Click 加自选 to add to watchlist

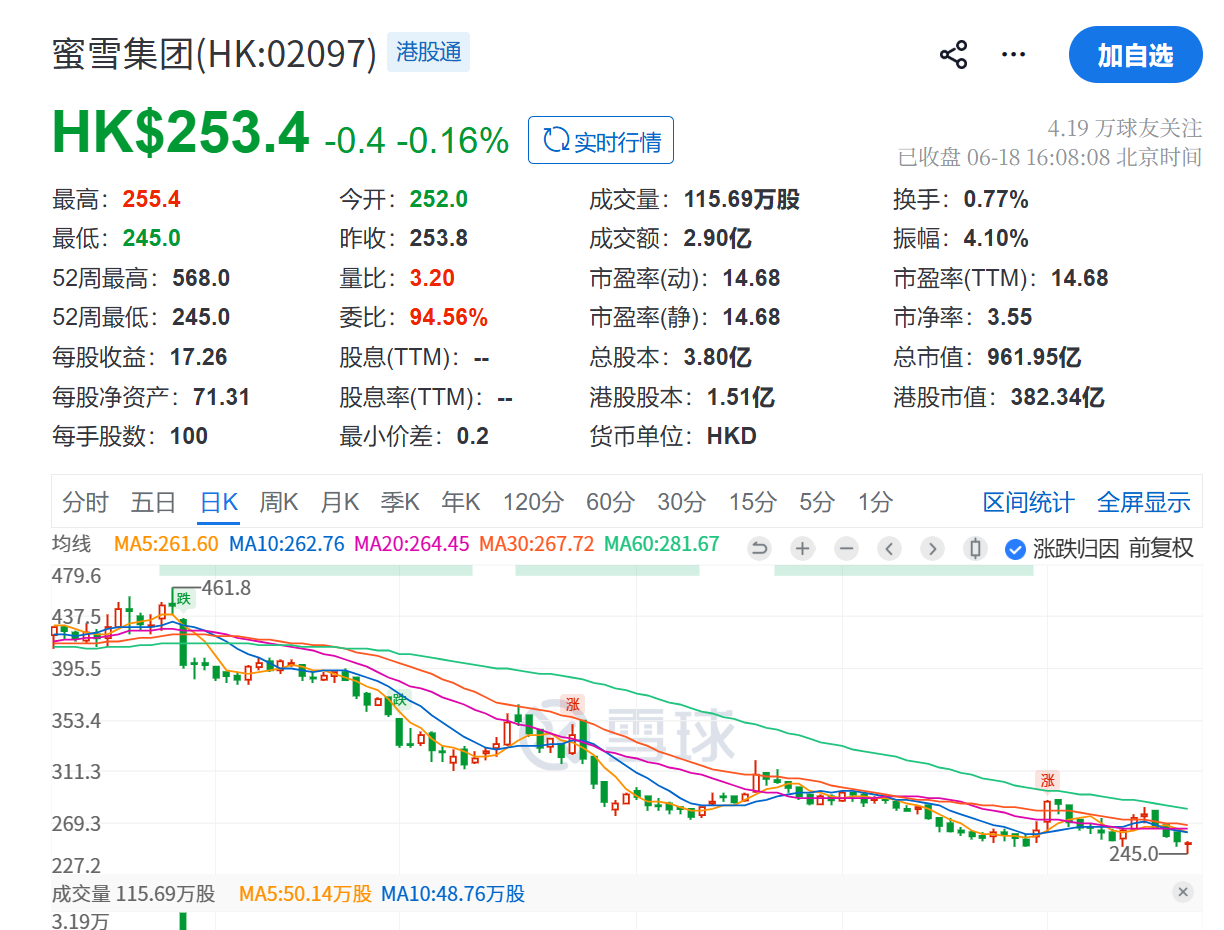(1135, 55)
